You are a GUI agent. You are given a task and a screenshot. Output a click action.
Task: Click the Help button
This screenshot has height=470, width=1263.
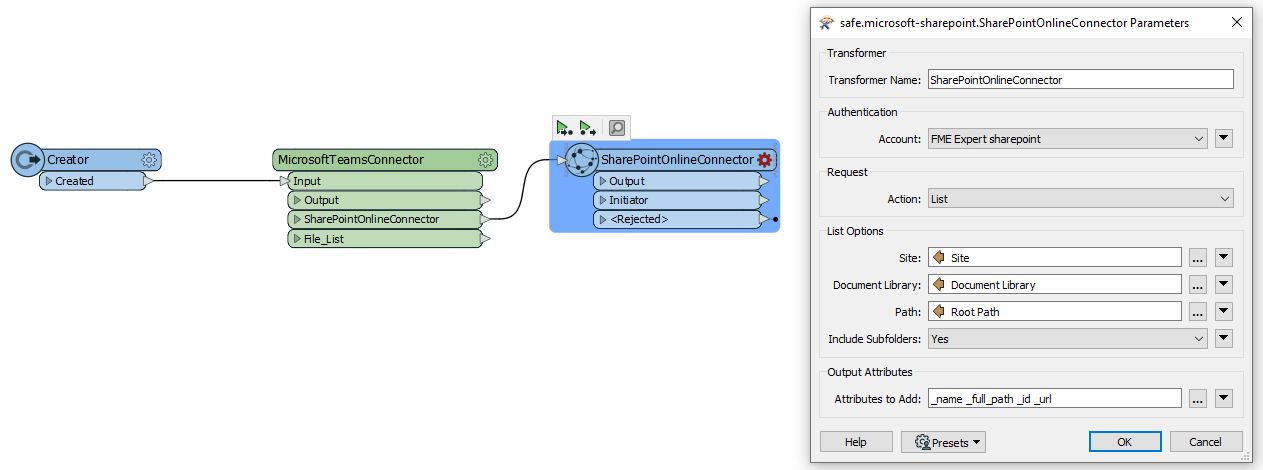856,442
